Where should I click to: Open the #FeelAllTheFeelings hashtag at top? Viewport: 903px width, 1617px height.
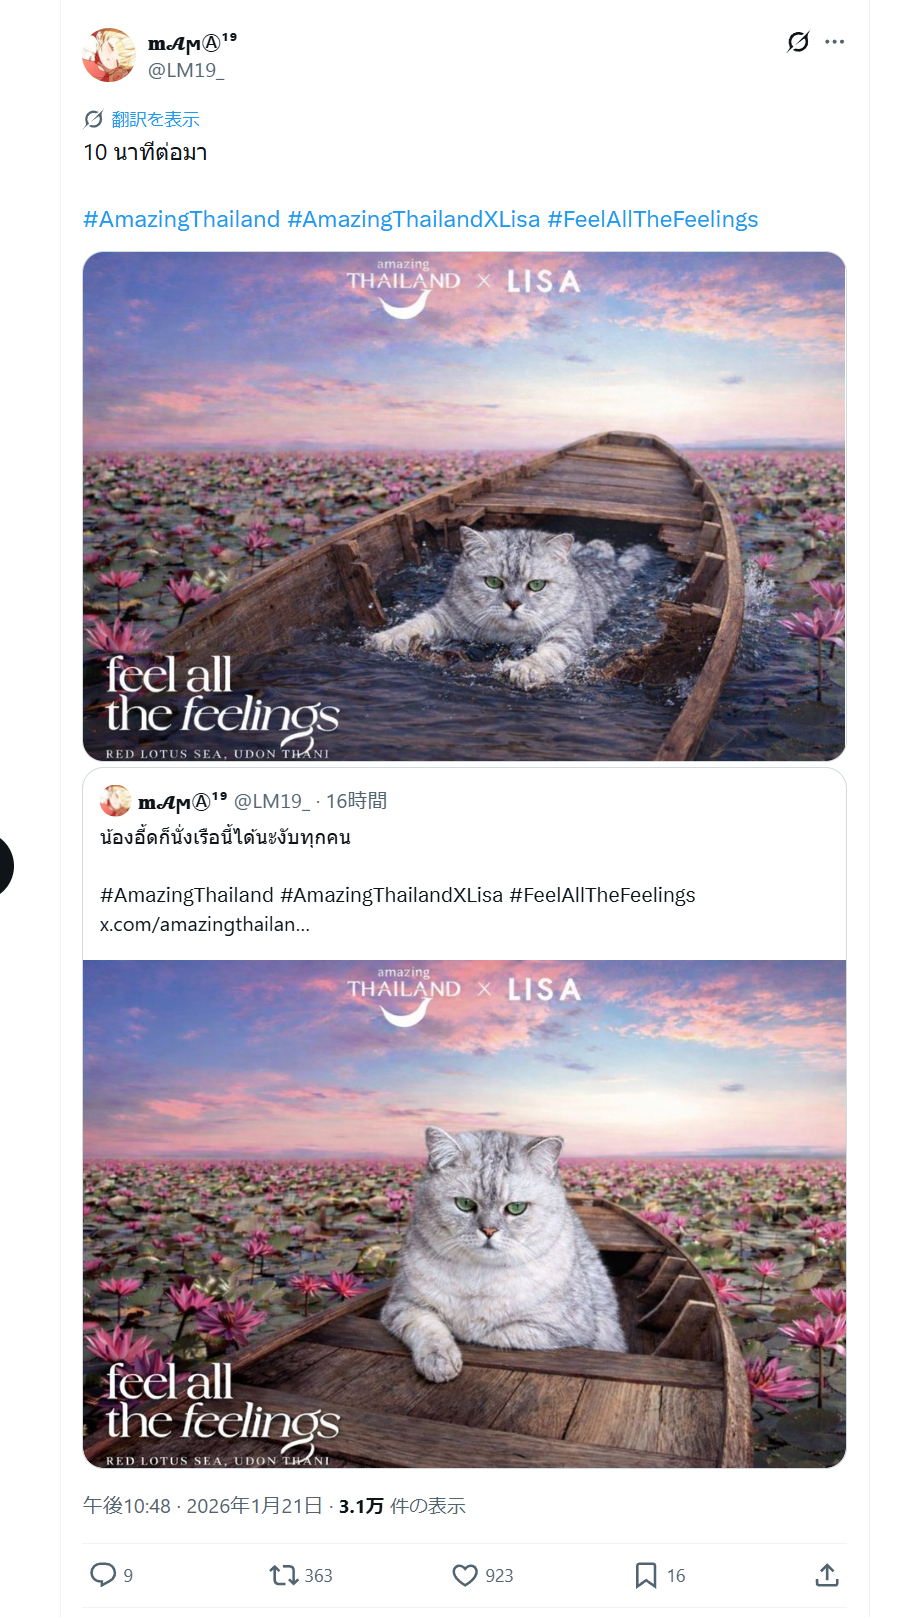pos(653,219)
